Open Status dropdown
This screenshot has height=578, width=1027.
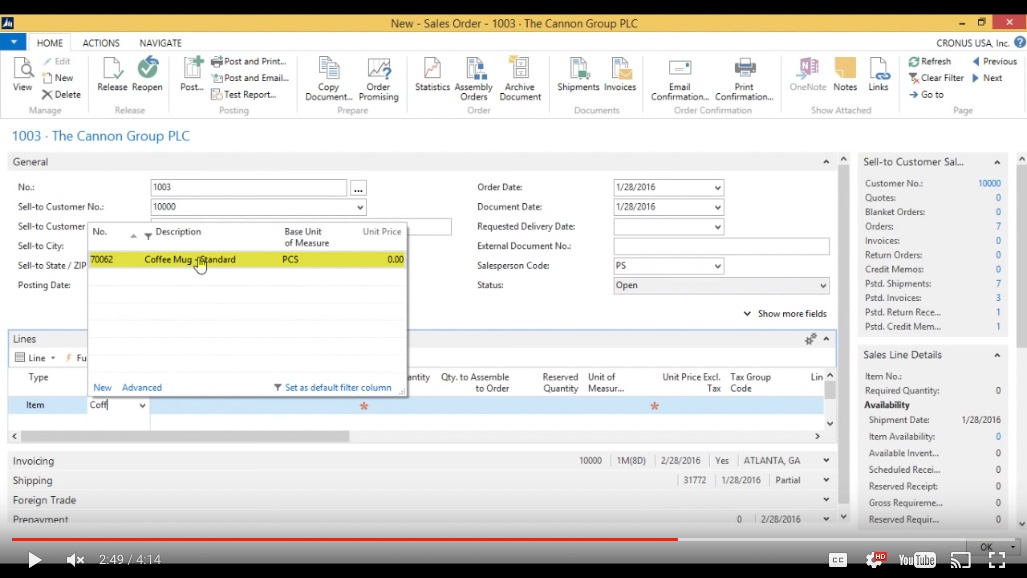(823, 286)
